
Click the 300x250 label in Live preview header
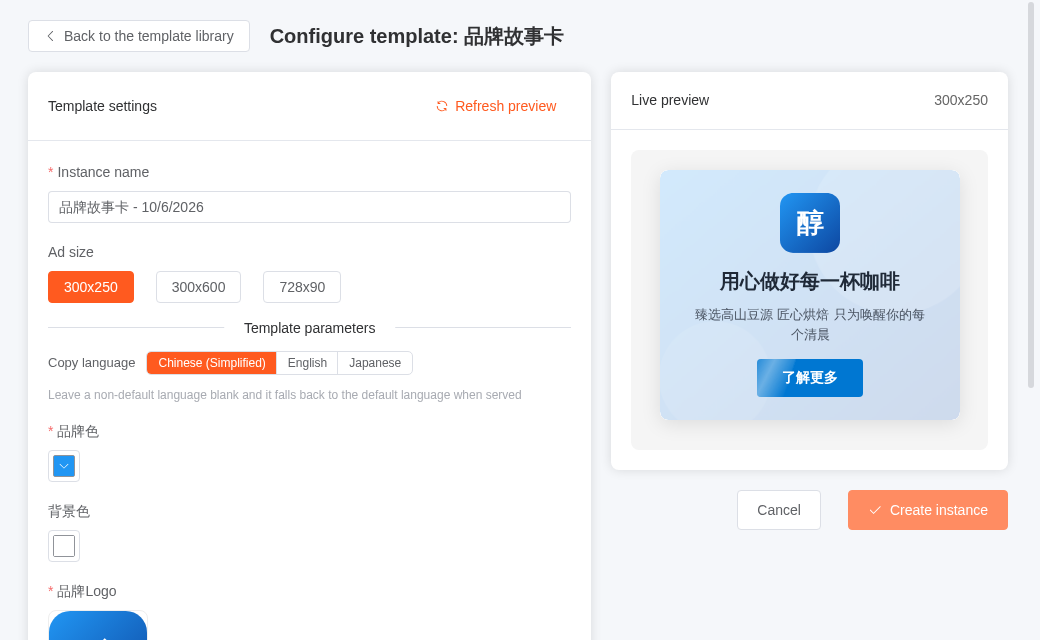[x=960, y=100]
